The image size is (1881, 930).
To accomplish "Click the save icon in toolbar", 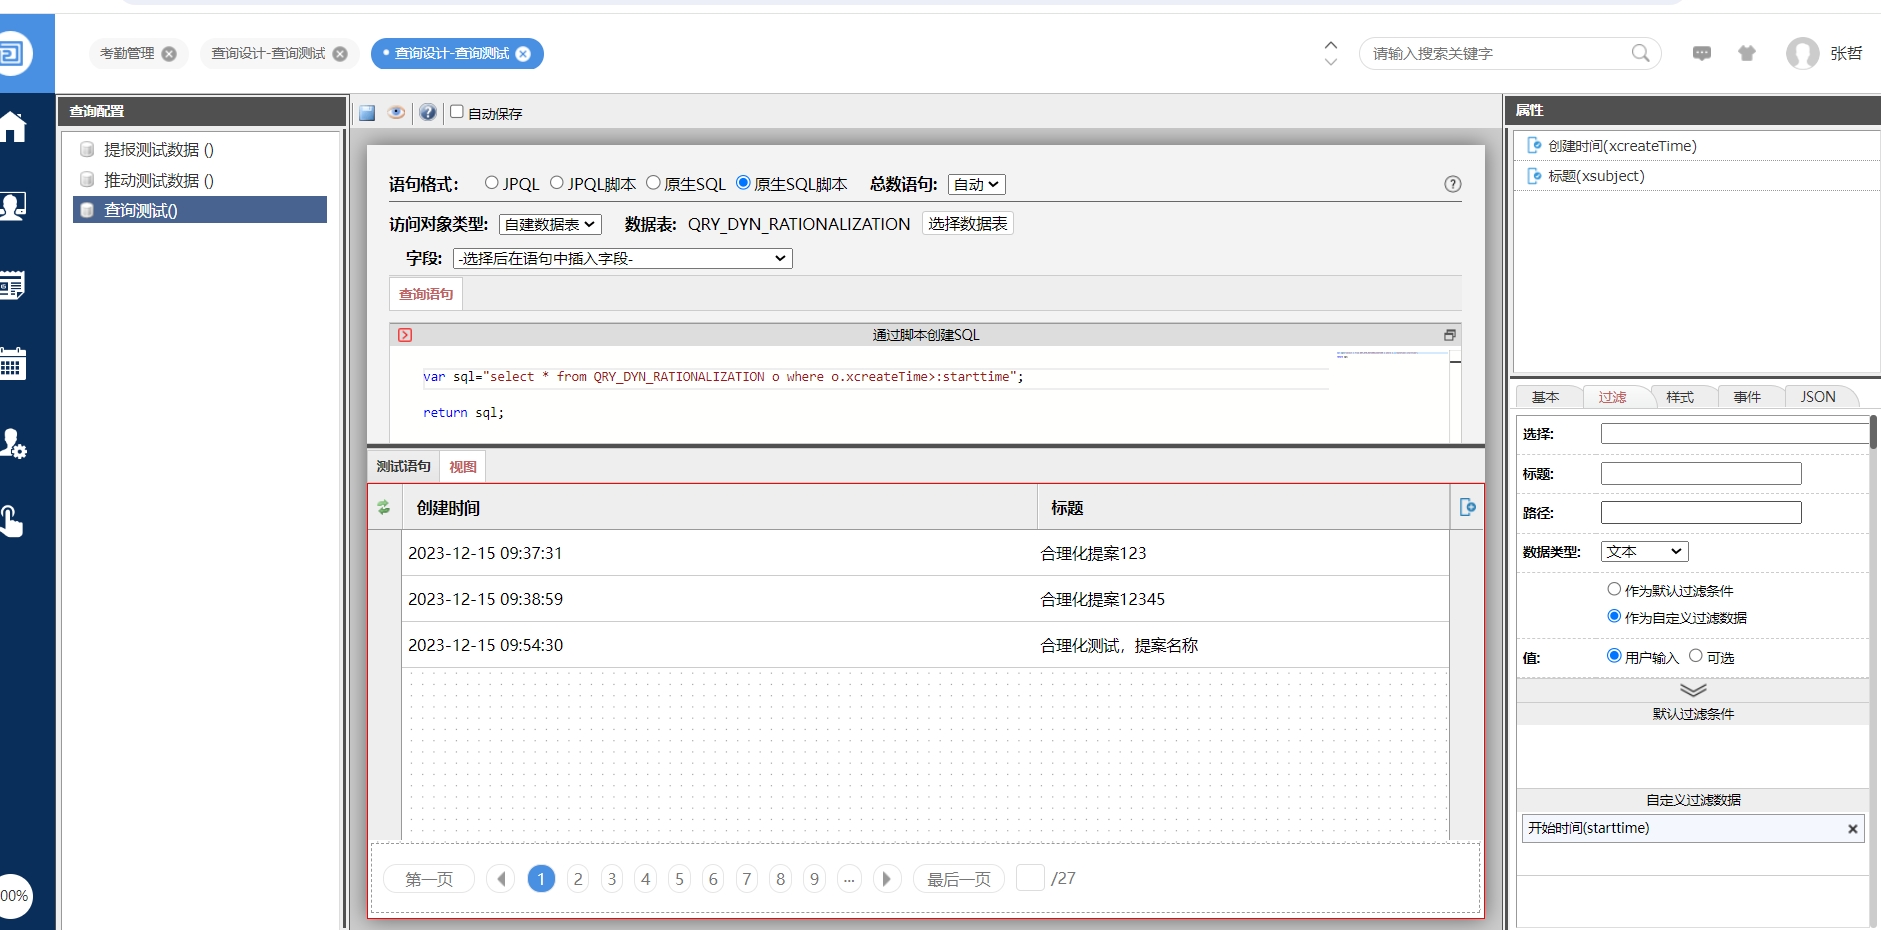I will (x=367, y=113).
